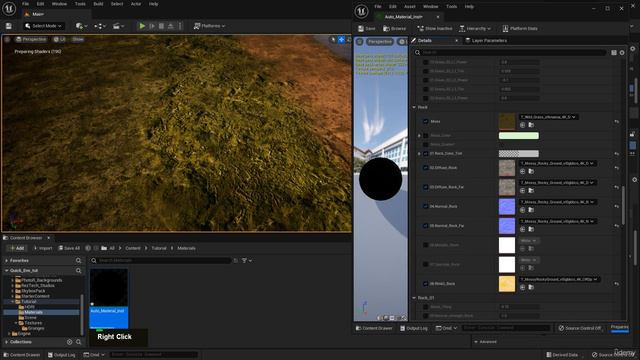Toggle Details property matrix grid icon

(613, 53)
